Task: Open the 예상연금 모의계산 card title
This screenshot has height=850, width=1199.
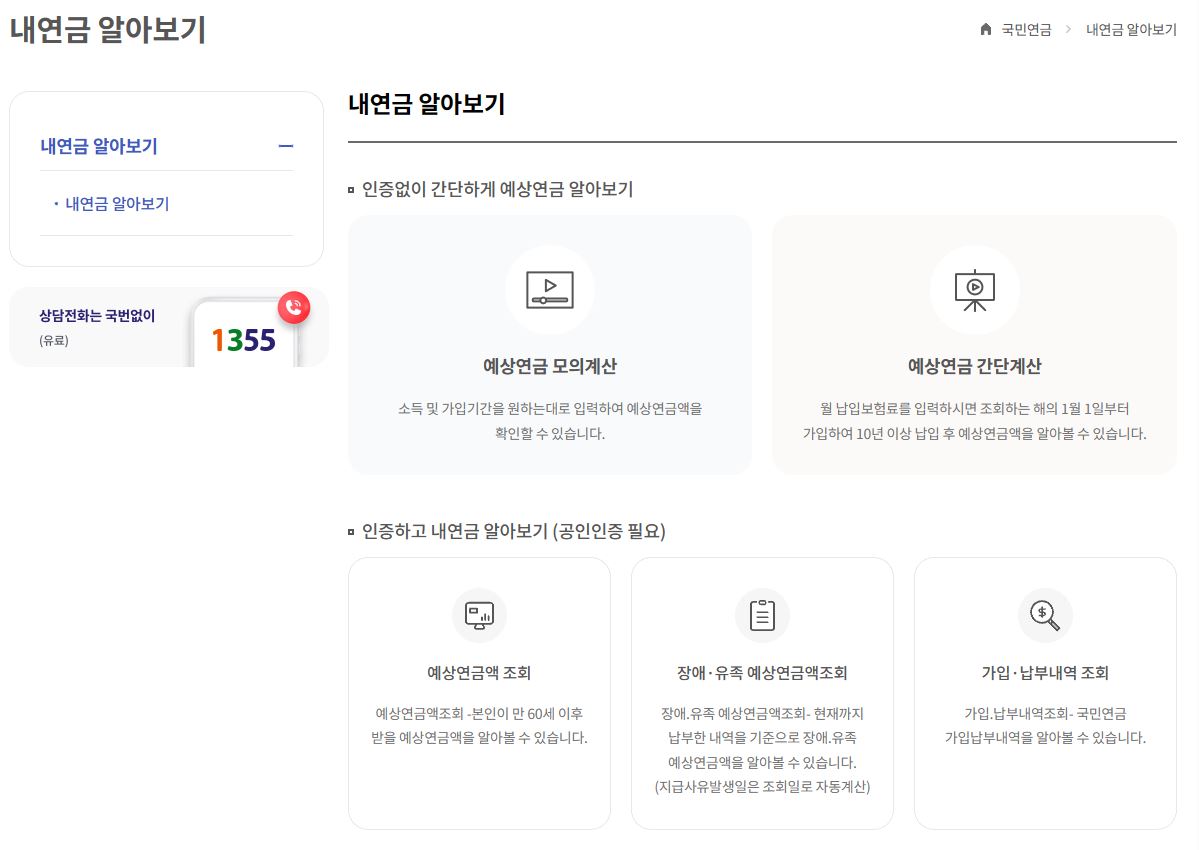Action: pyautogui.click(x=550, y=366)
